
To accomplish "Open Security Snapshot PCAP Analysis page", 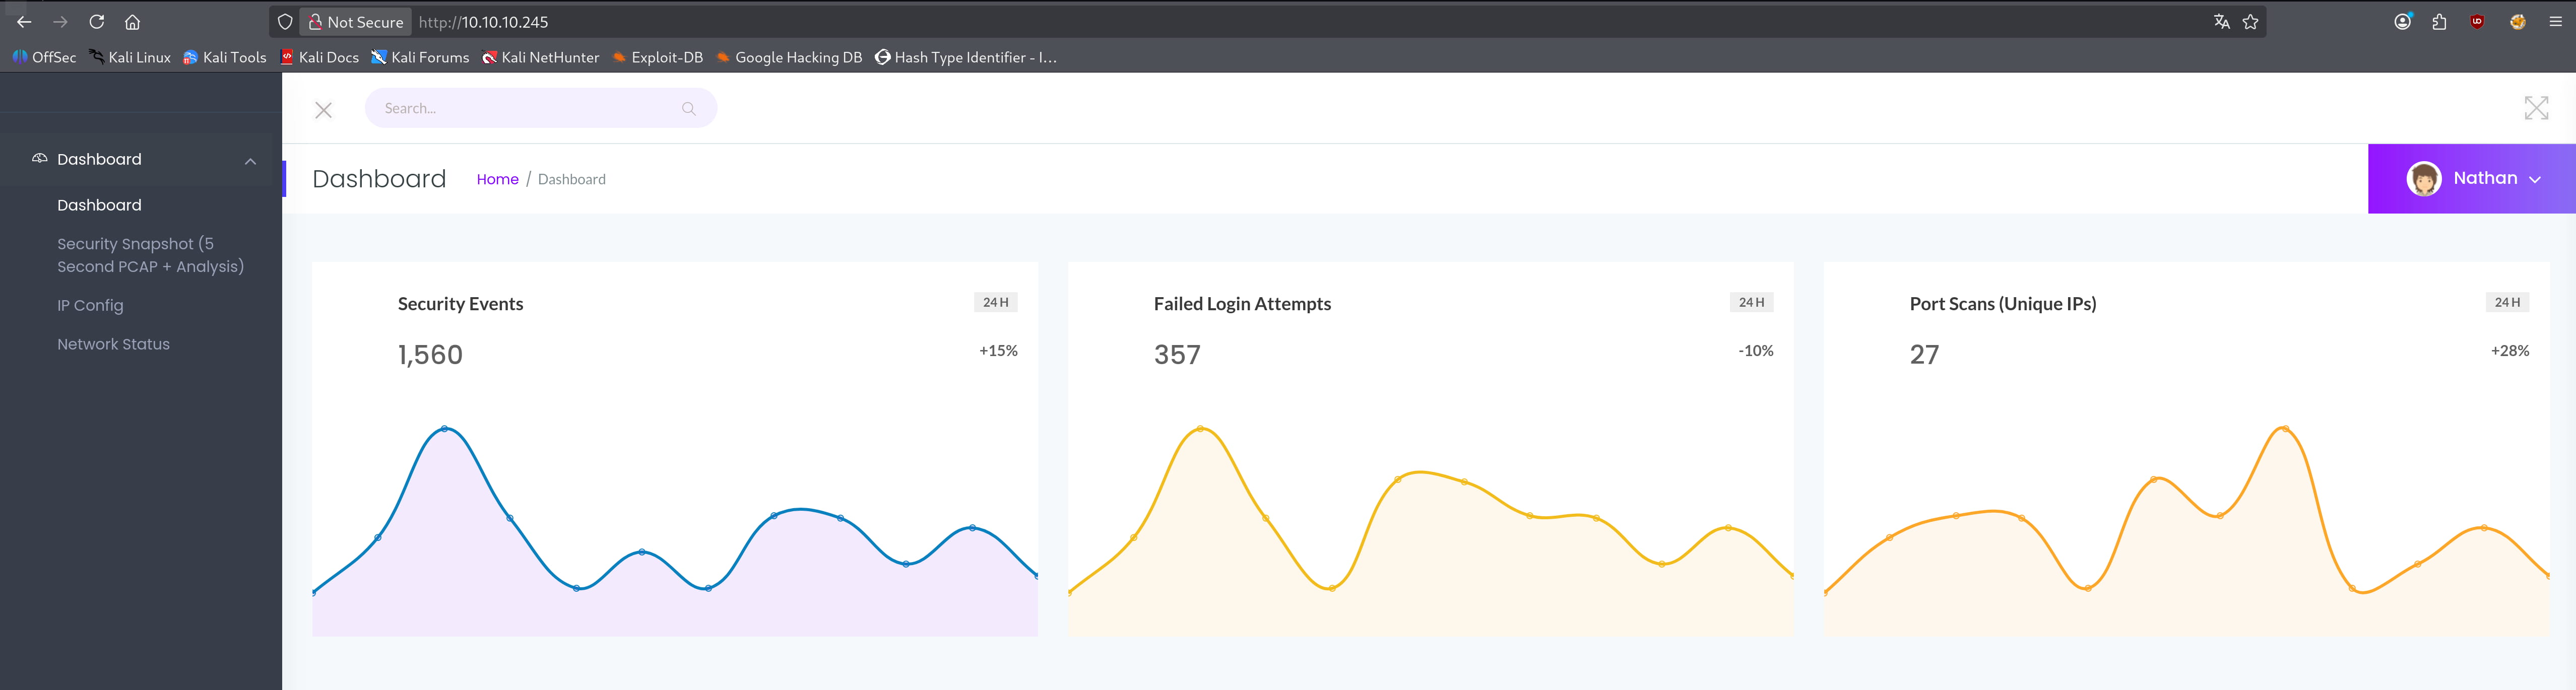I will click(150, 255).
